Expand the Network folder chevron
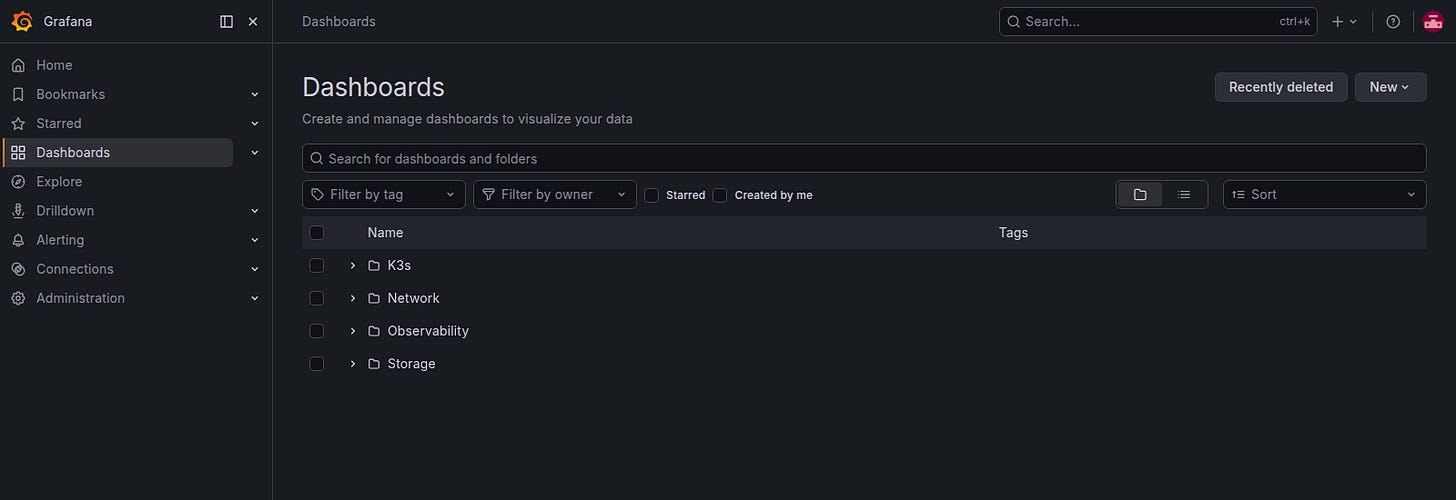Viewport: 1456px width, 500px height. pos(352,298)
